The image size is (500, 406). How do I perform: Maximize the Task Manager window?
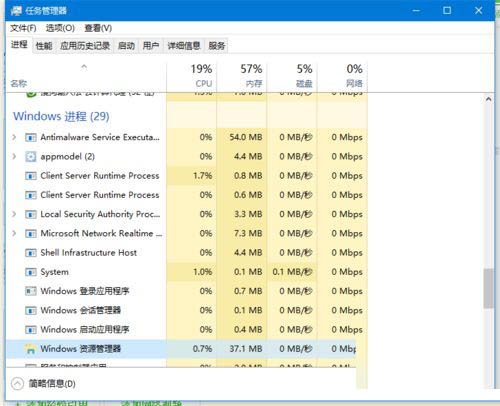447,11
